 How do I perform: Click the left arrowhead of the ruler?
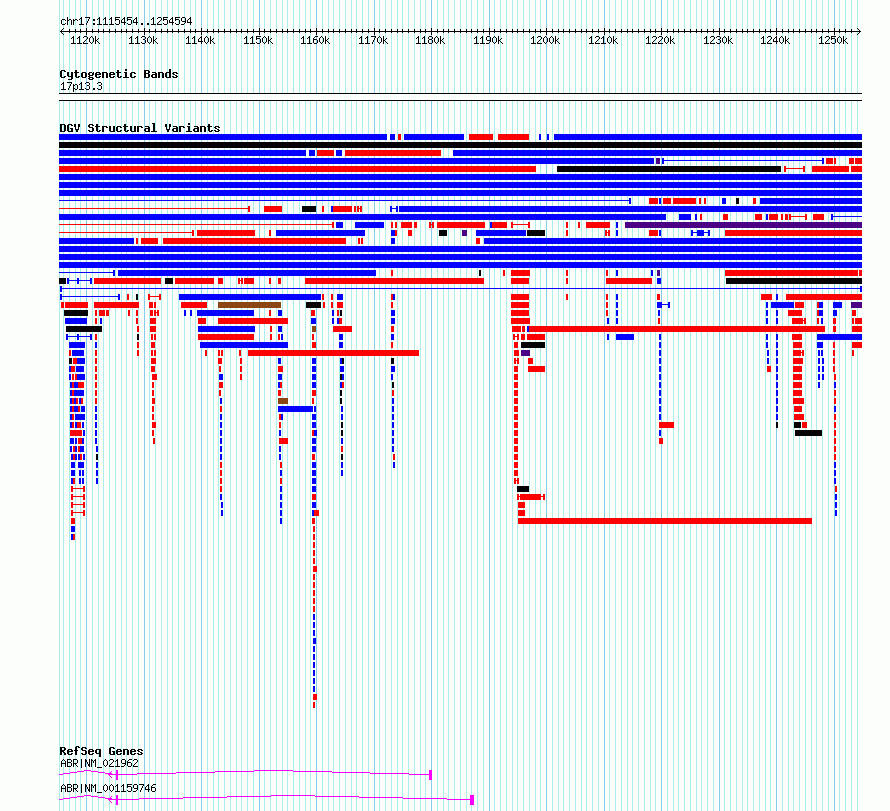62,31
